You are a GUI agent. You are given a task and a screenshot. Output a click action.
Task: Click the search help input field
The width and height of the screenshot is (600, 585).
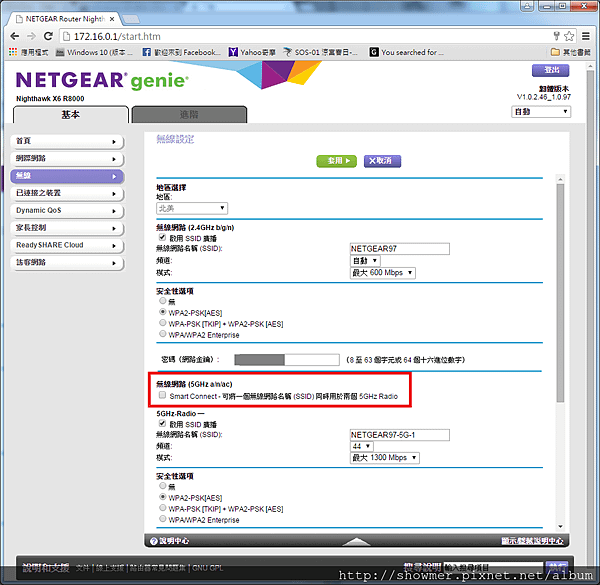(494, 567)
